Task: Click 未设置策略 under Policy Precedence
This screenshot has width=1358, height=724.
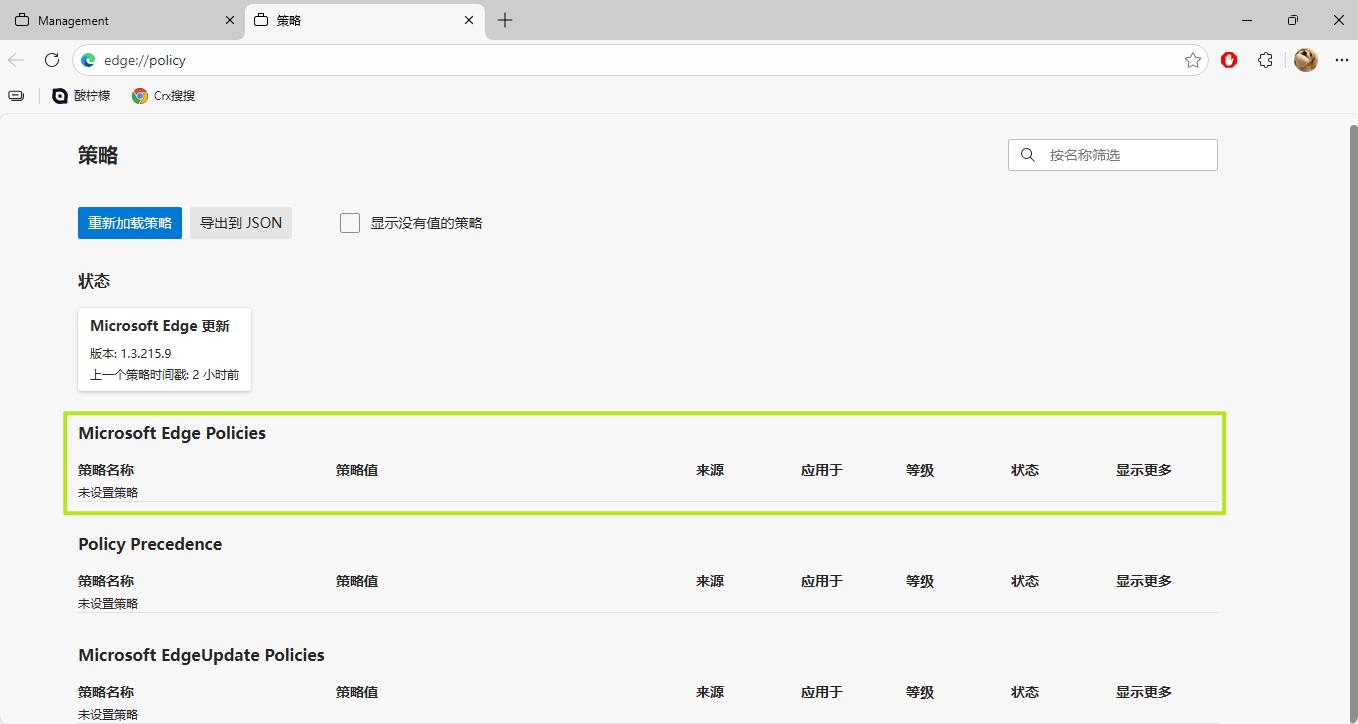Action: [108, 604]
